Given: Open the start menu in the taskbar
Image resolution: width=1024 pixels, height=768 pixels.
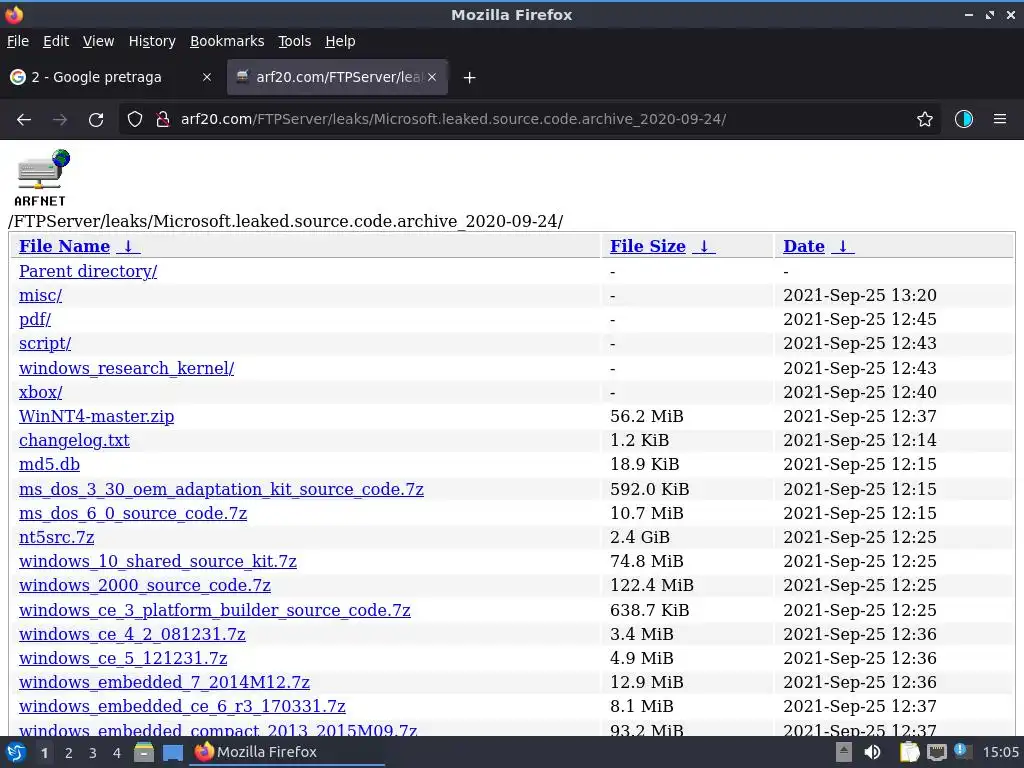Looking at the screenshot, I should point(16,752).
